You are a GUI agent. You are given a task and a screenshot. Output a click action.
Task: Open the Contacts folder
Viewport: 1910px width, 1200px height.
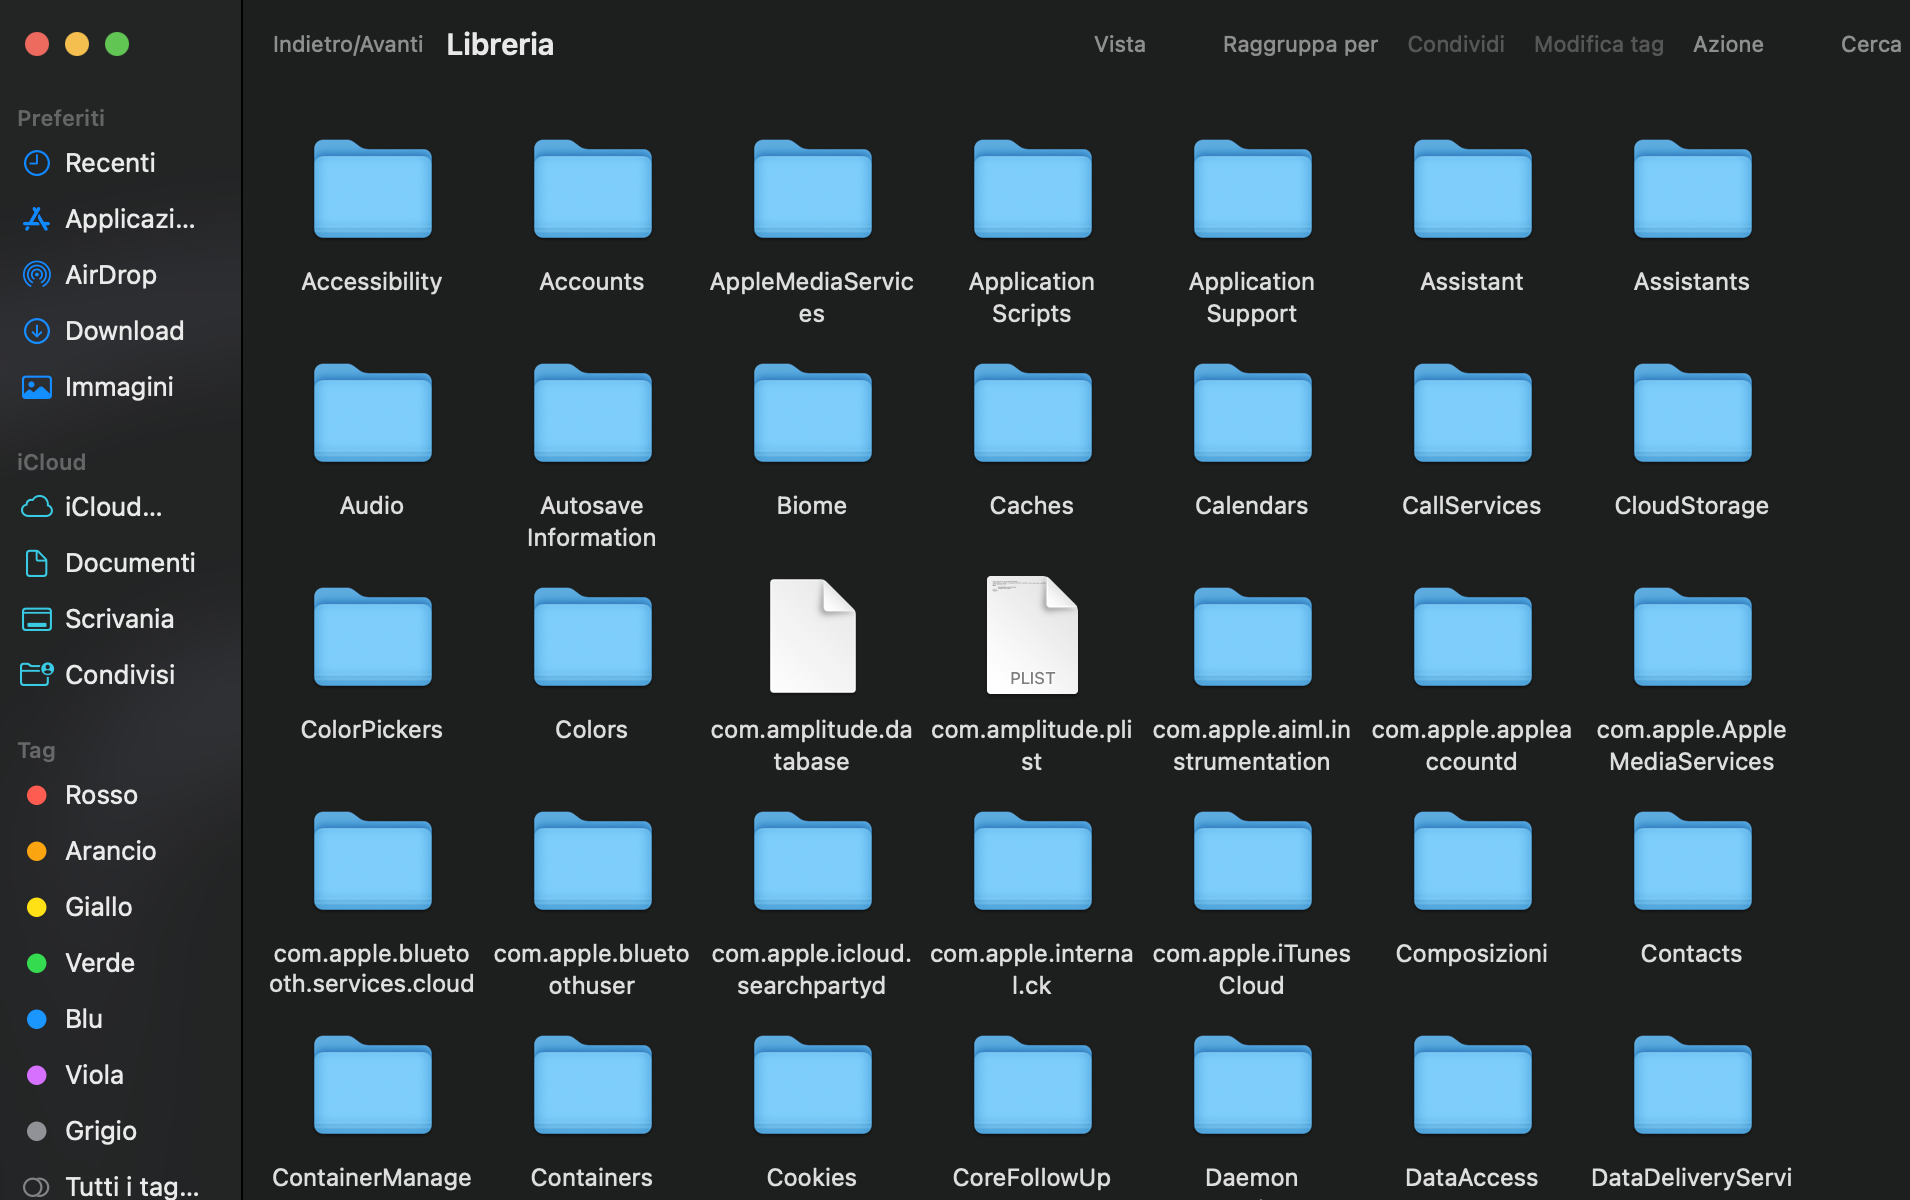tap(1690, 861)
